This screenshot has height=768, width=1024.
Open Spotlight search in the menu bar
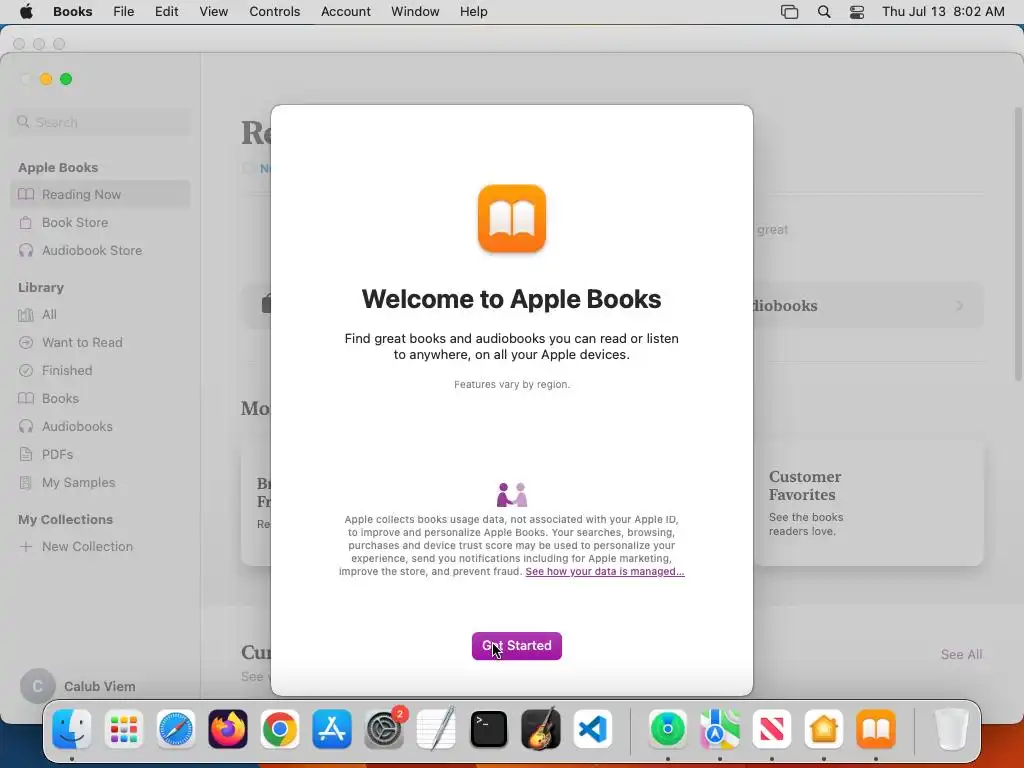pos(824,12)
